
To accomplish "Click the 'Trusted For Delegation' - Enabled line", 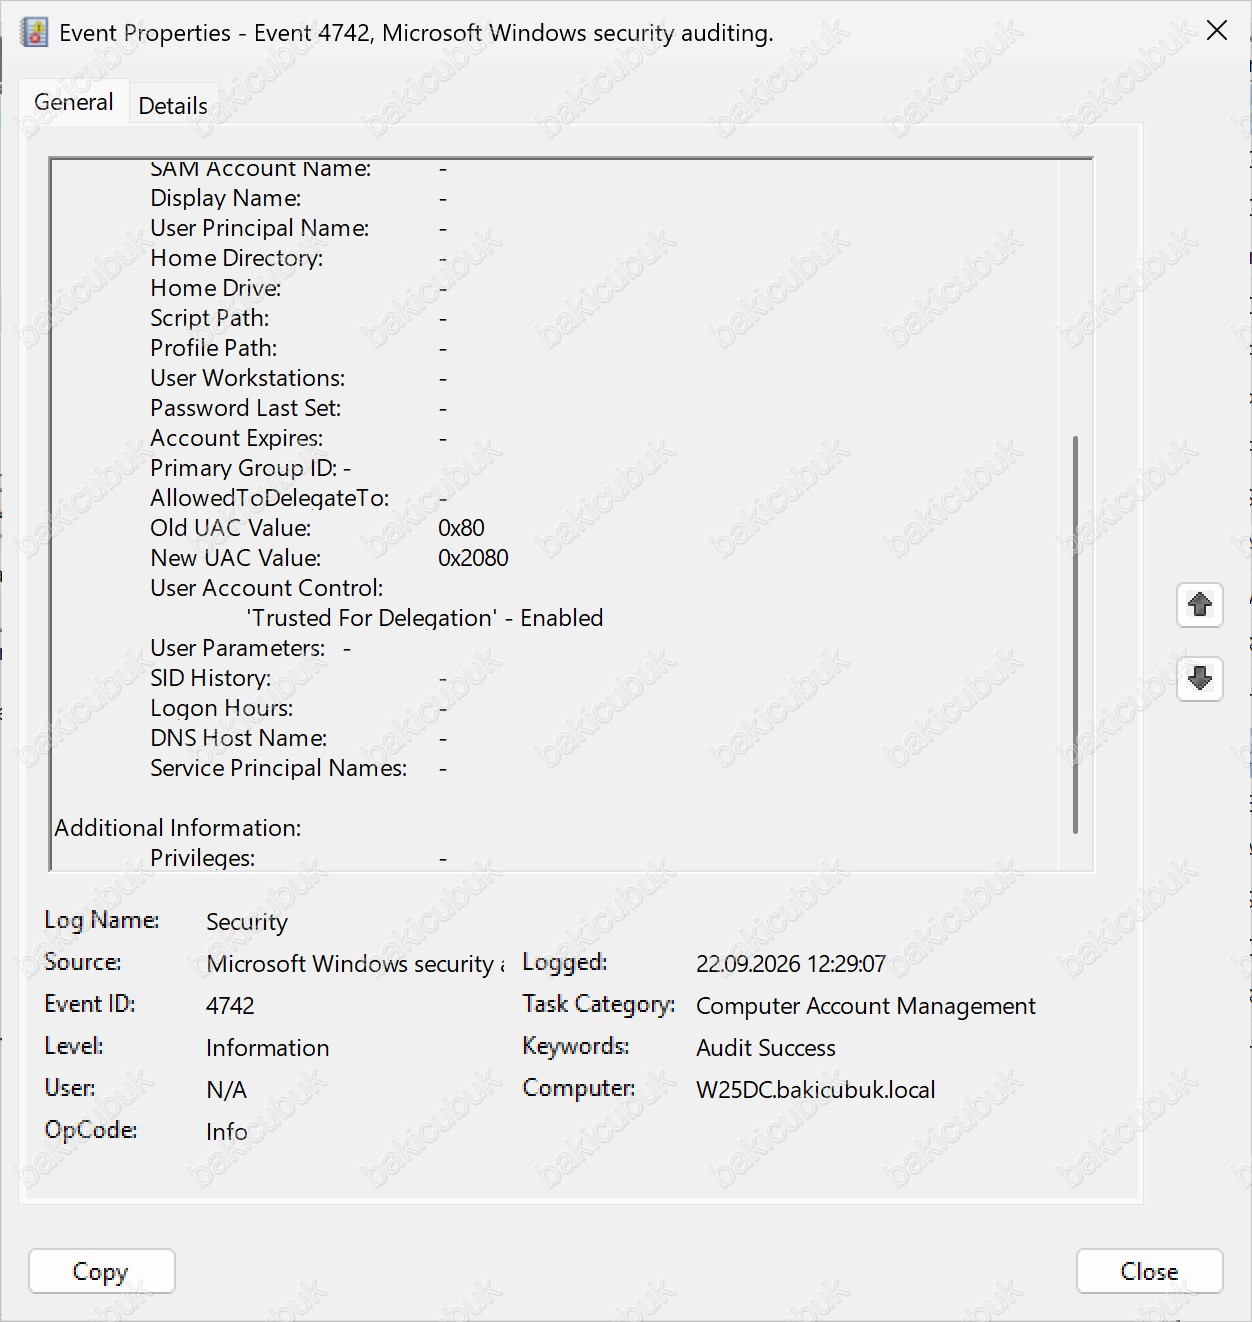I will pos(425,618).
